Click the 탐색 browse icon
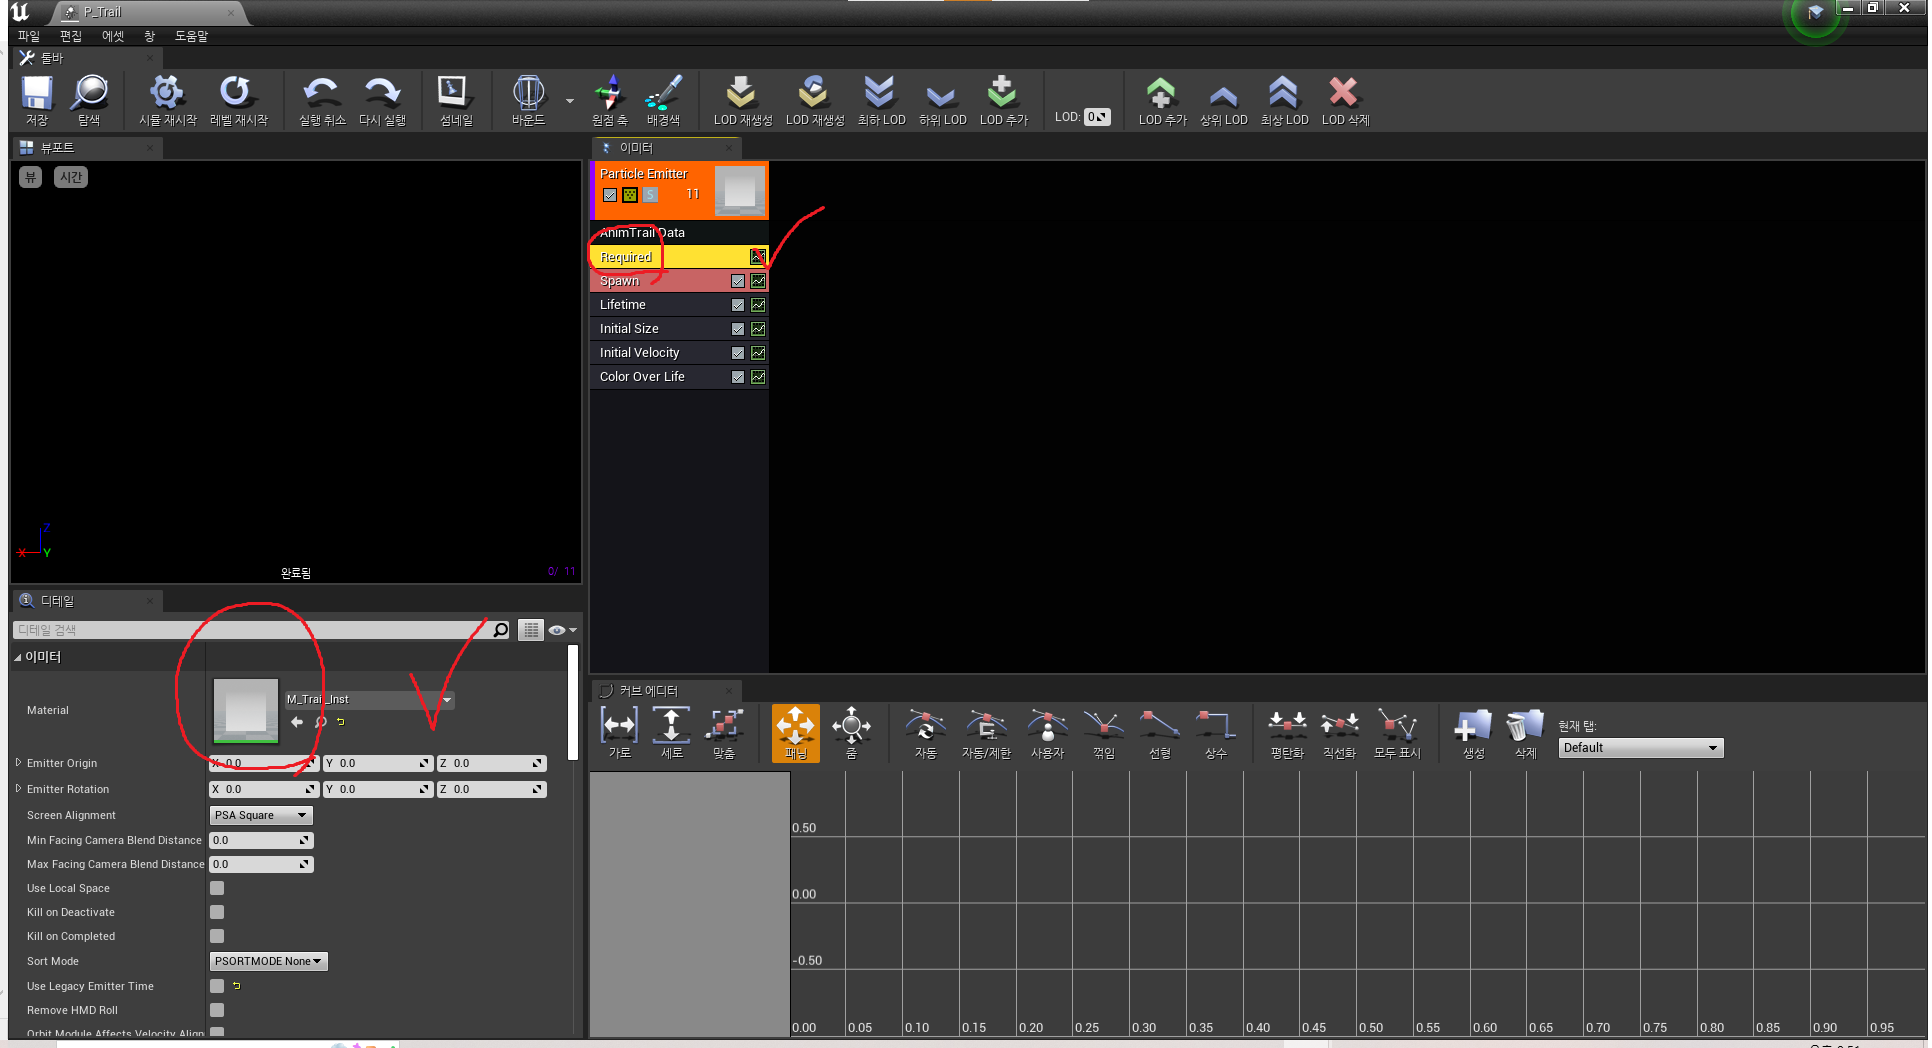 click(89, 101)
